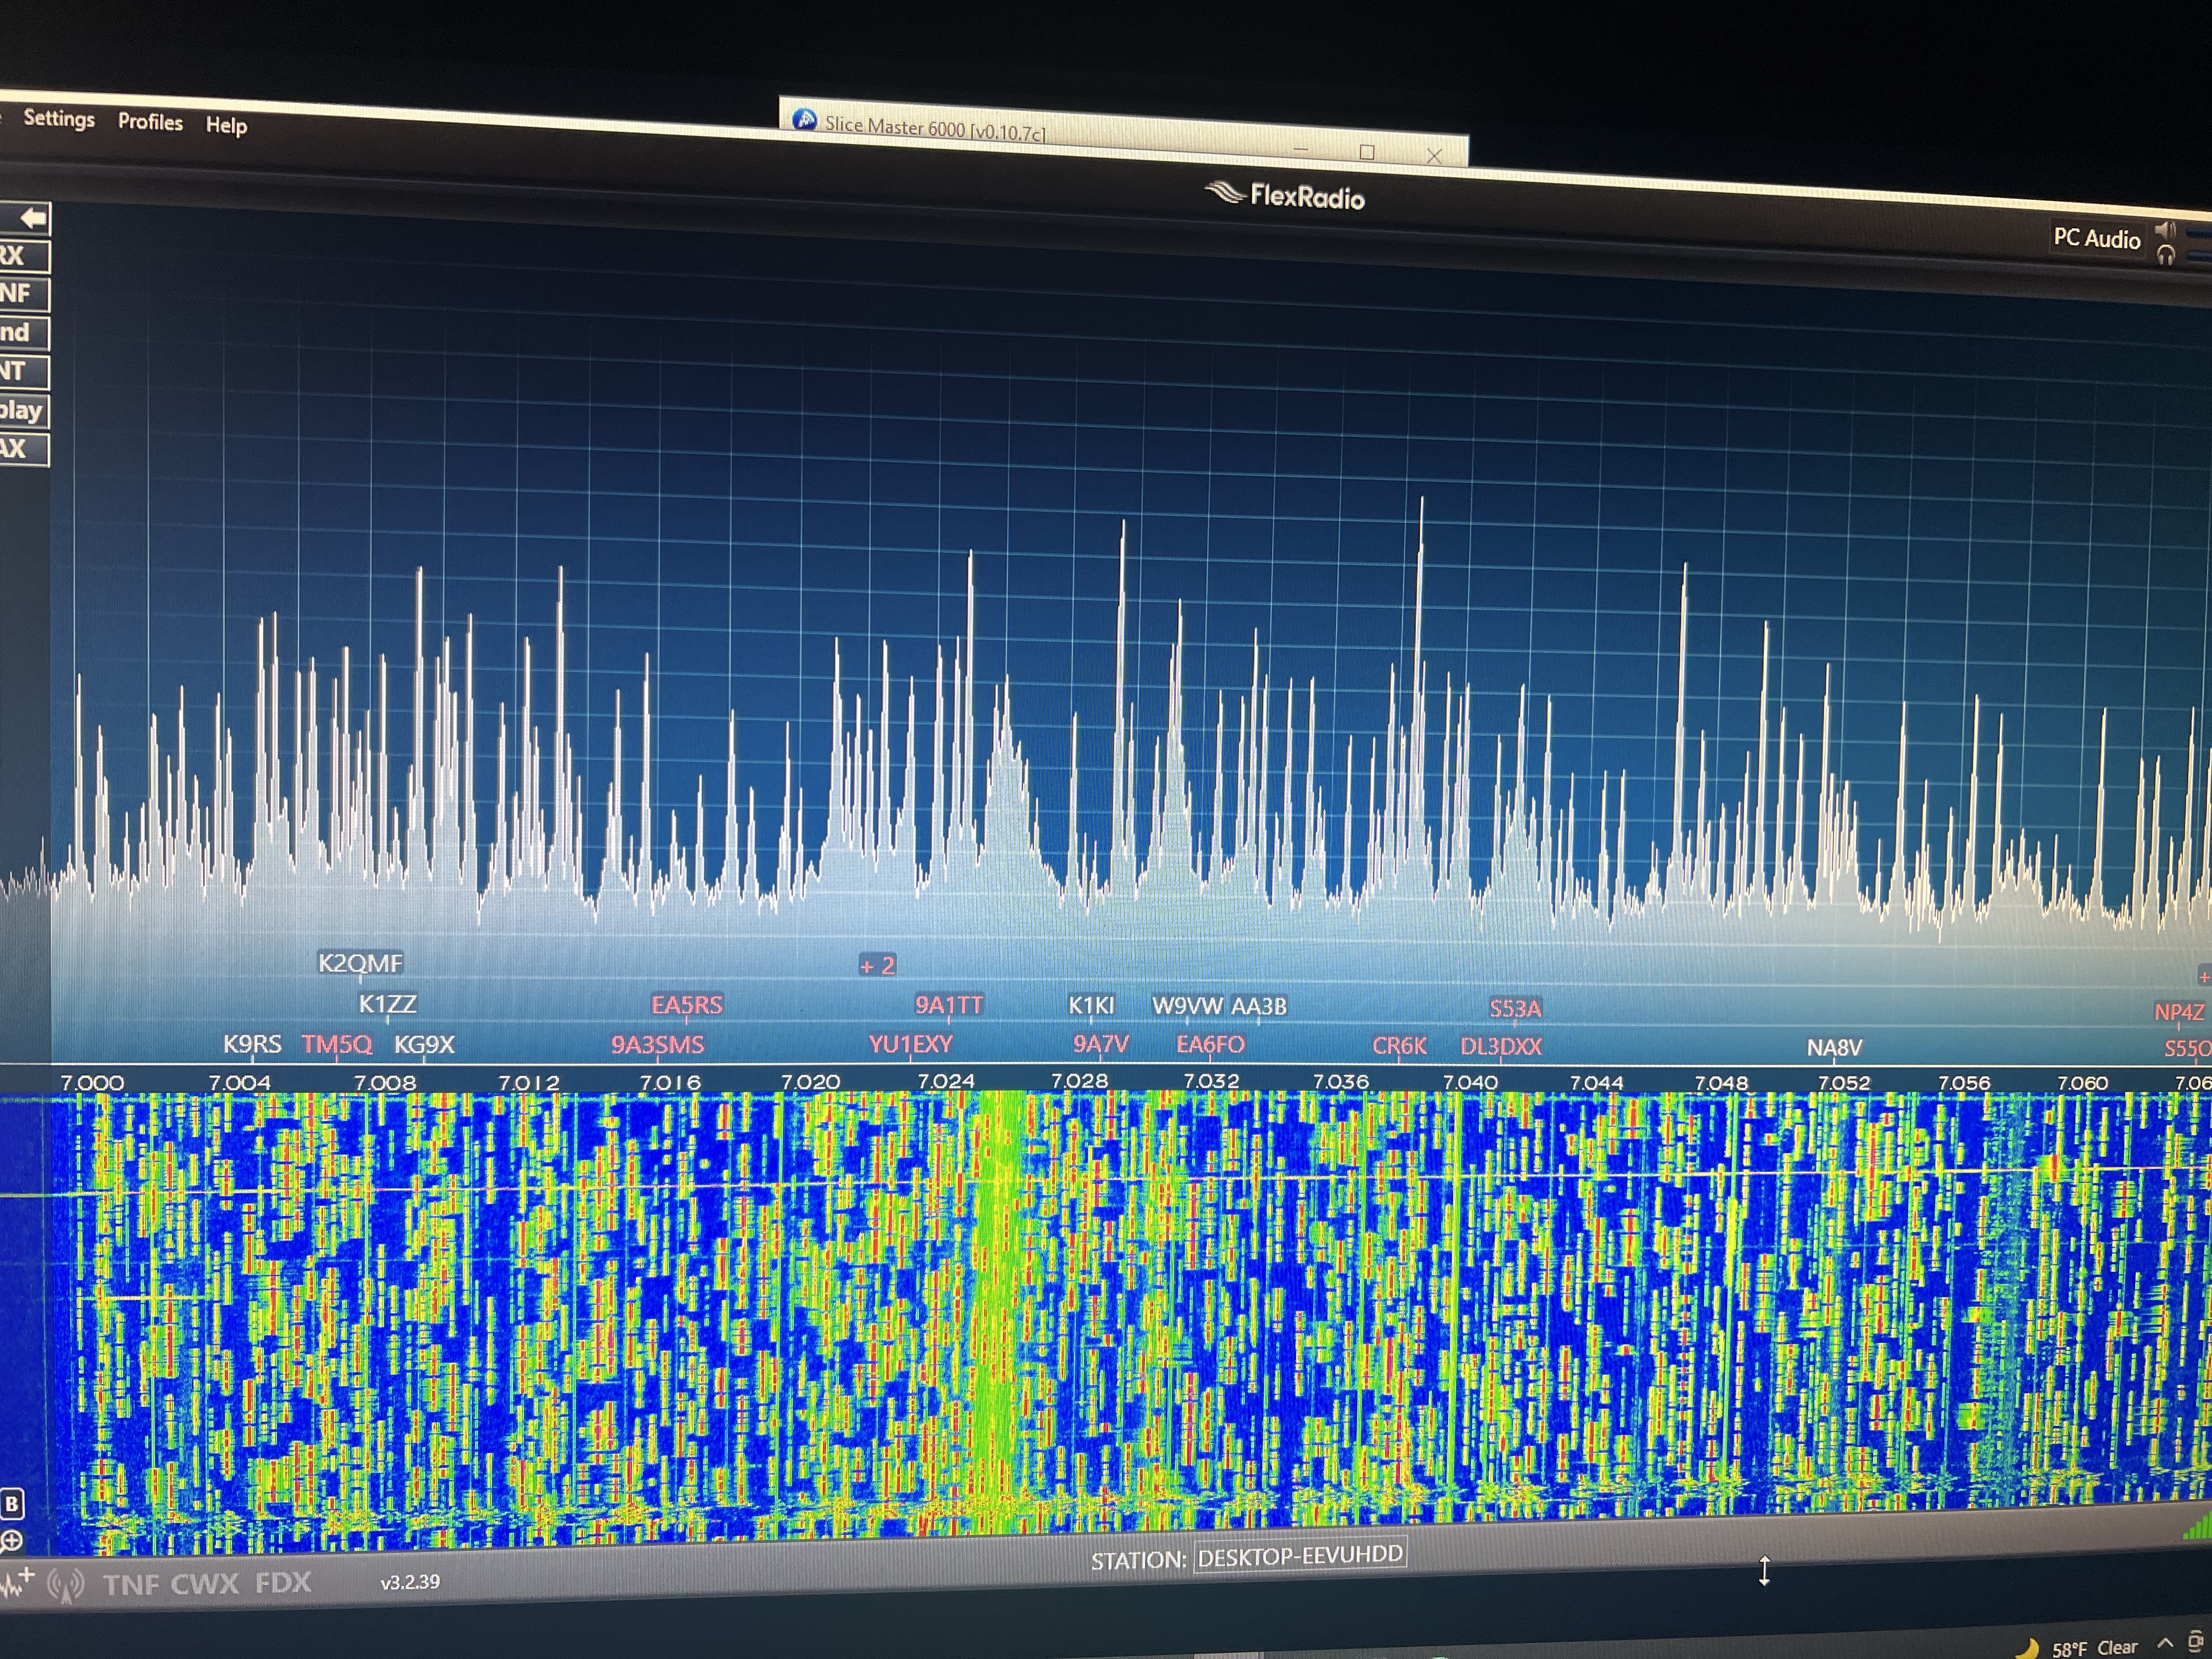
Task: Select the K1ZZ spot label
Action: pos(387,1004)
